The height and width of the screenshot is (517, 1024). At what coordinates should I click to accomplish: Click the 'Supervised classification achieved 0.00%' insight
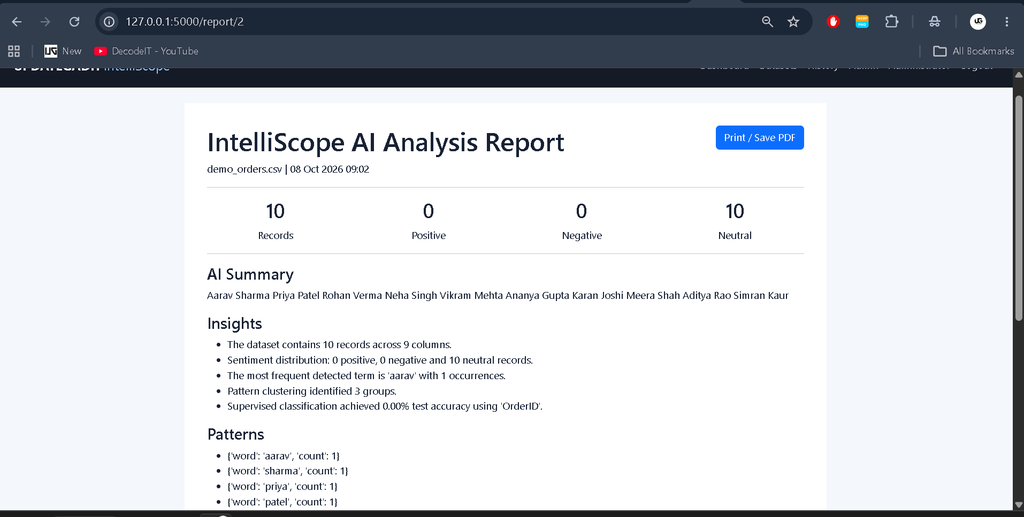click(385, 406)
